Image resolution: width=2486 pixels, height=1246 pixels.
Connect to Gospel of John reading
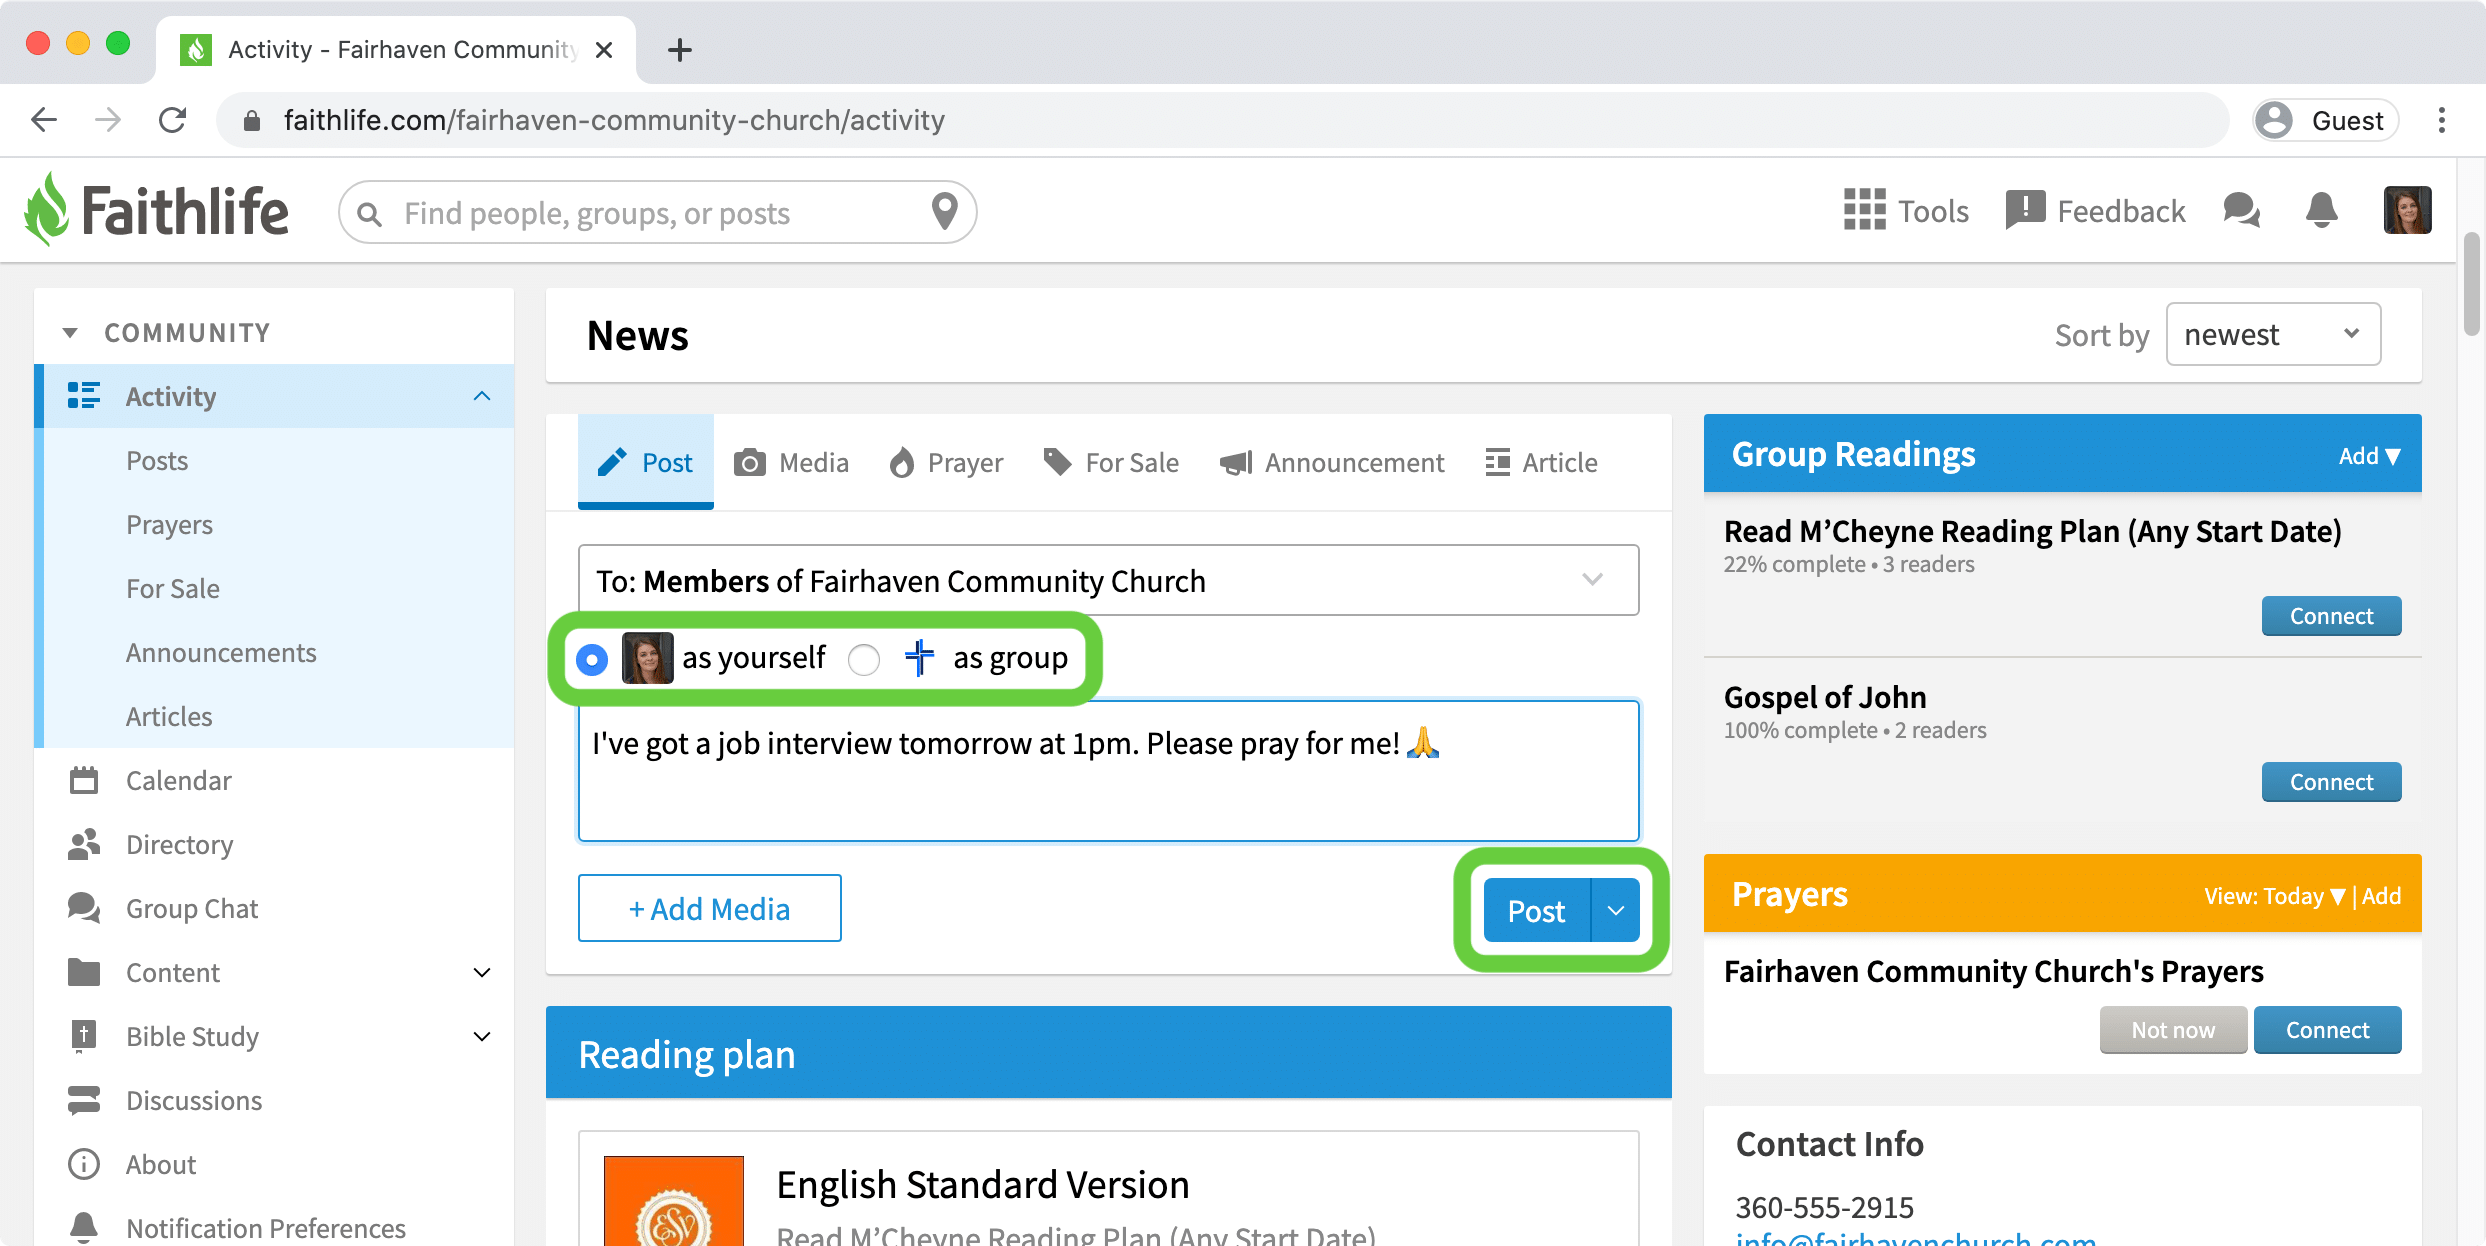tap(2331, 782)
